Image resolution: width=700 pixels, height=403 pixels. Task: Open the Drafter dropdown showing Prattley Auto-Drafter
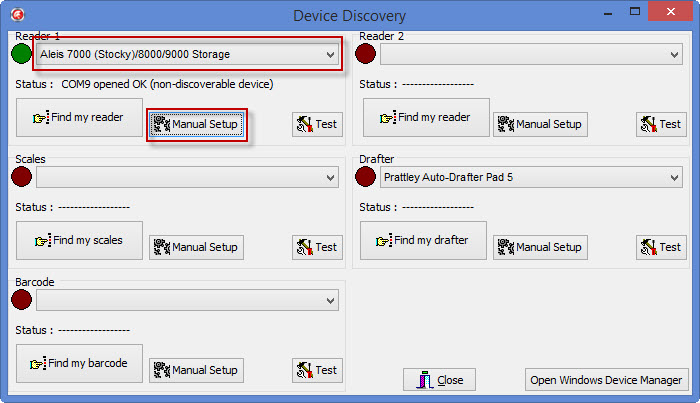pyautogui.click(x=531, y=178)
